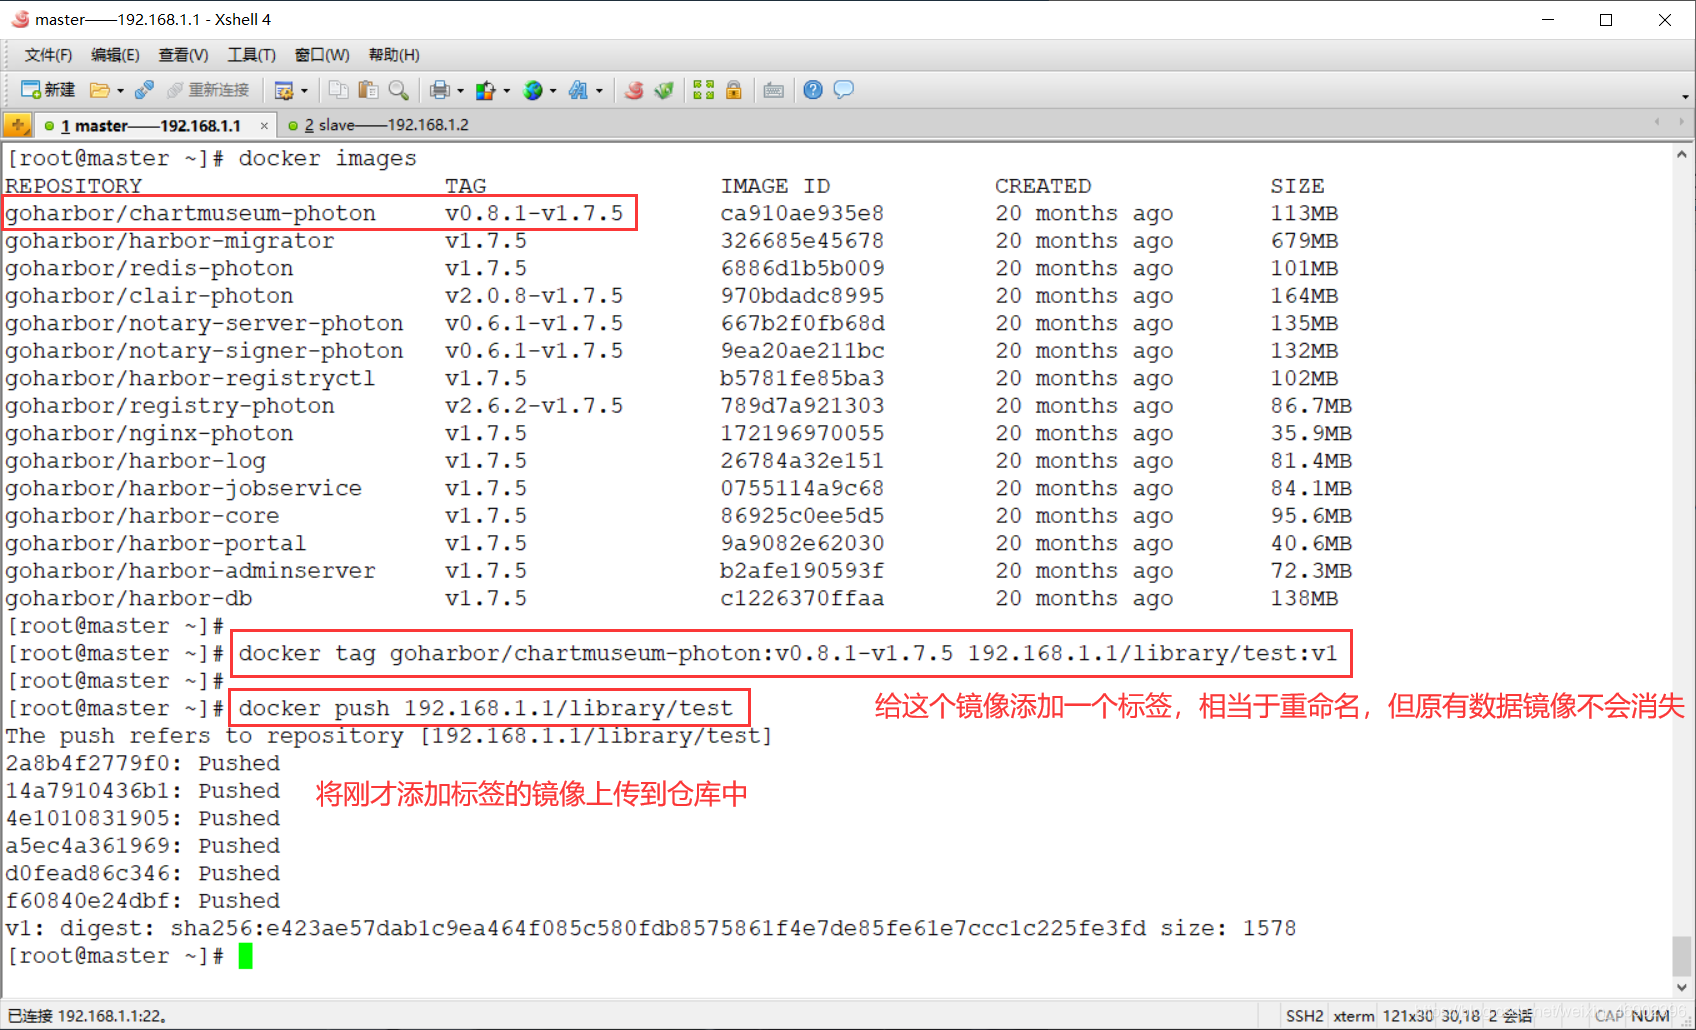Click the sha256 digest line
The width and height of the screenshot is (1696, 1030).
click(x=651, y=929)
